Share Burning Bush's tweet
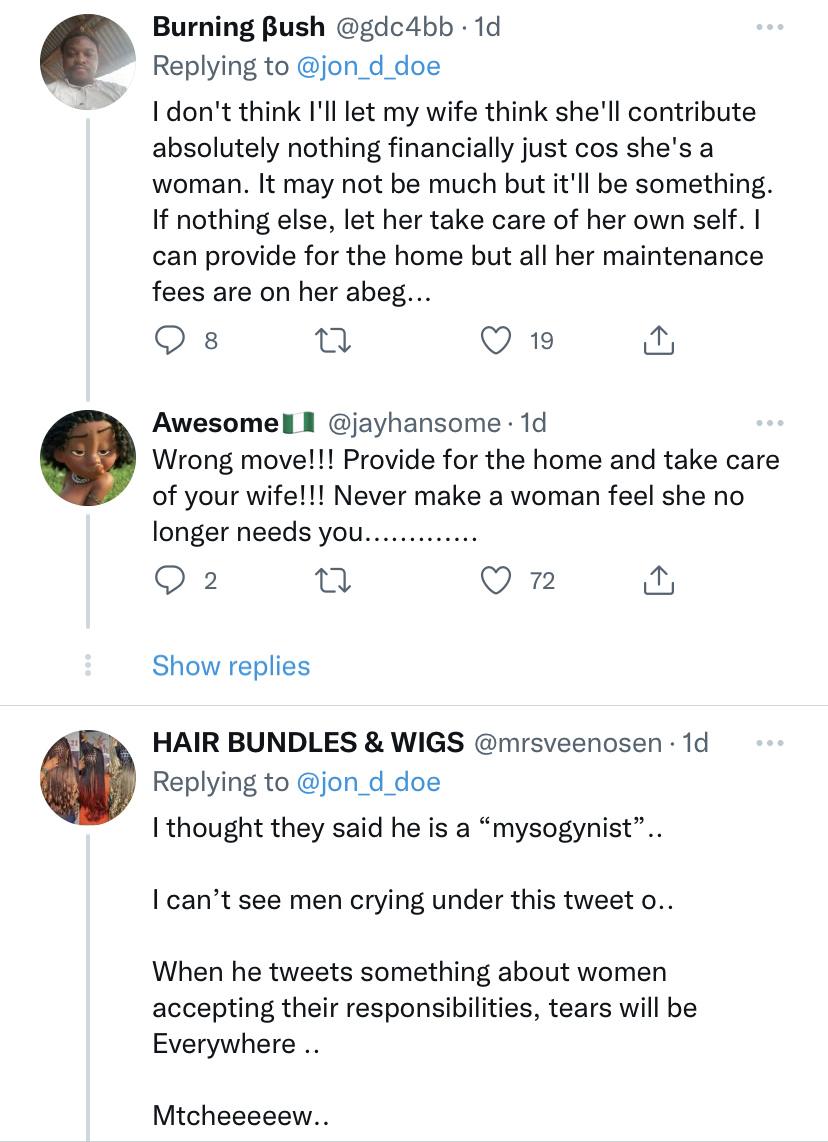Image resolution: width=828 pixels, height=1142 pixels. coord(657,341)
